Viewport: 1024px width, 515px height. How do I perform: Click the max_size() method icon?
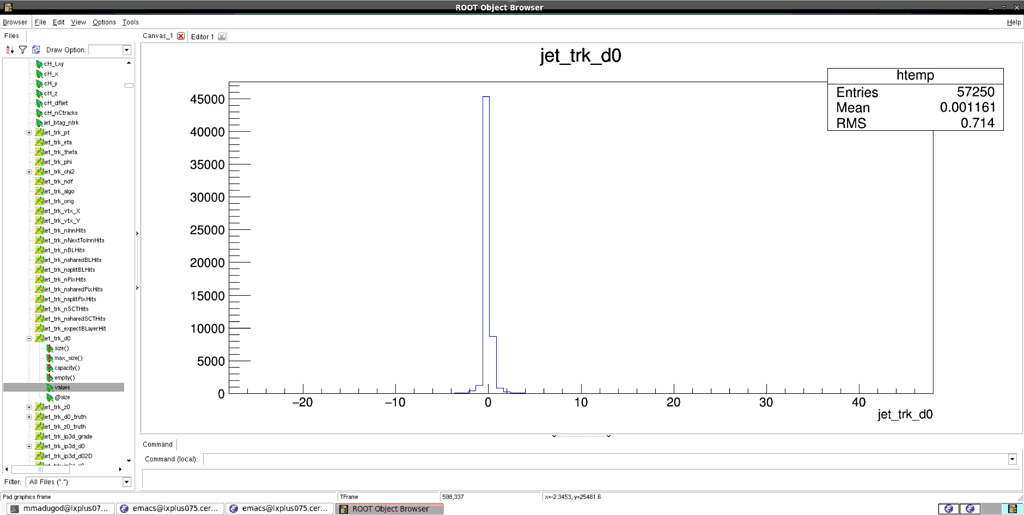click(x=50, y=358)
